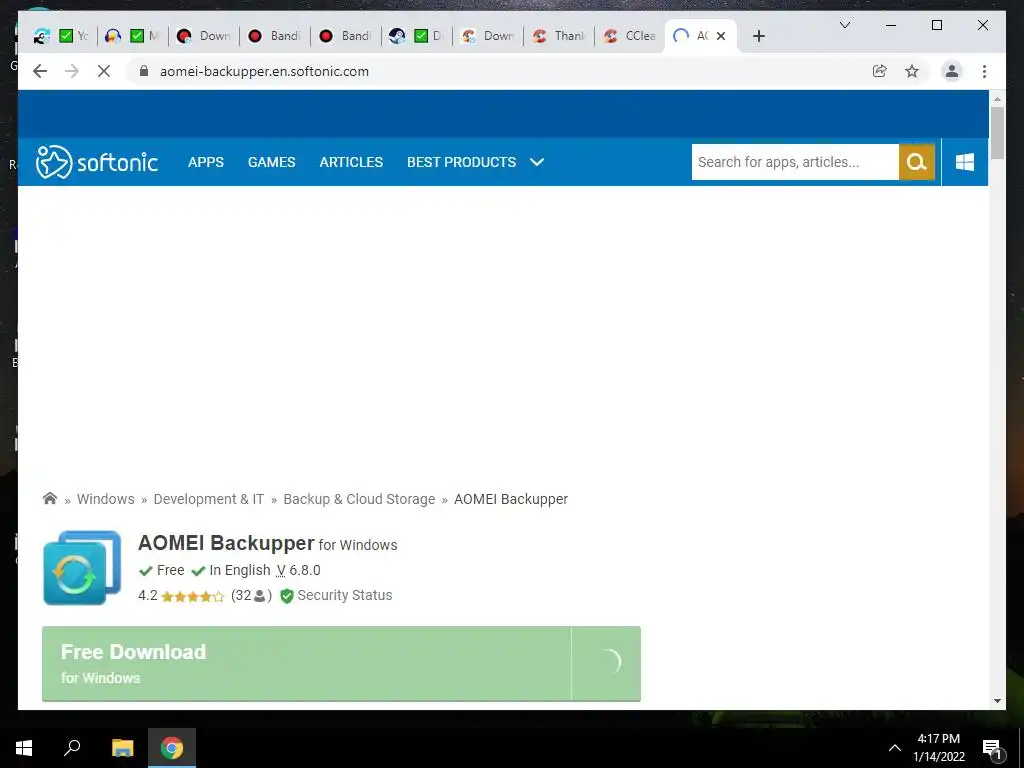The width and height of the screenshot is (1024, 768).
Task: Switch to the first Bandicam tab
Action: click(275, 36)
